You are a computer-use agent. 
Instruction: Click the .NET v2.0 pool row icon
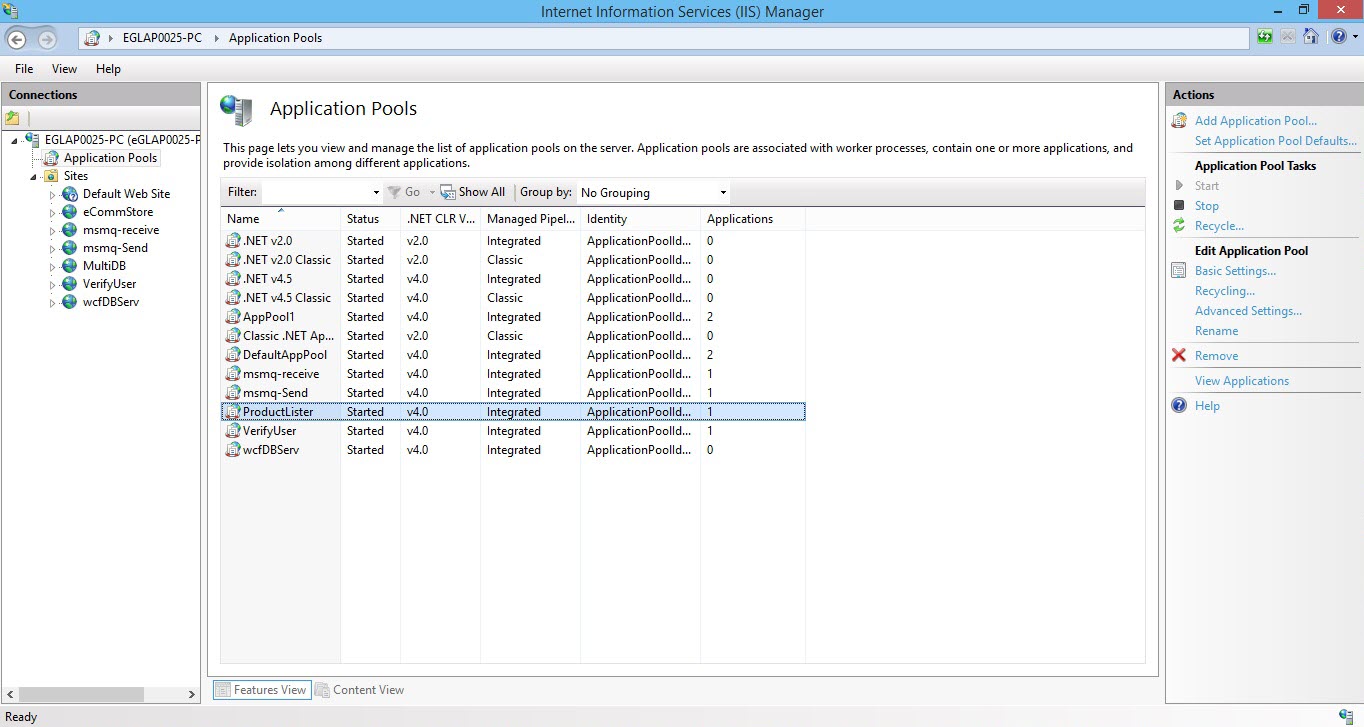pos(233,241)
